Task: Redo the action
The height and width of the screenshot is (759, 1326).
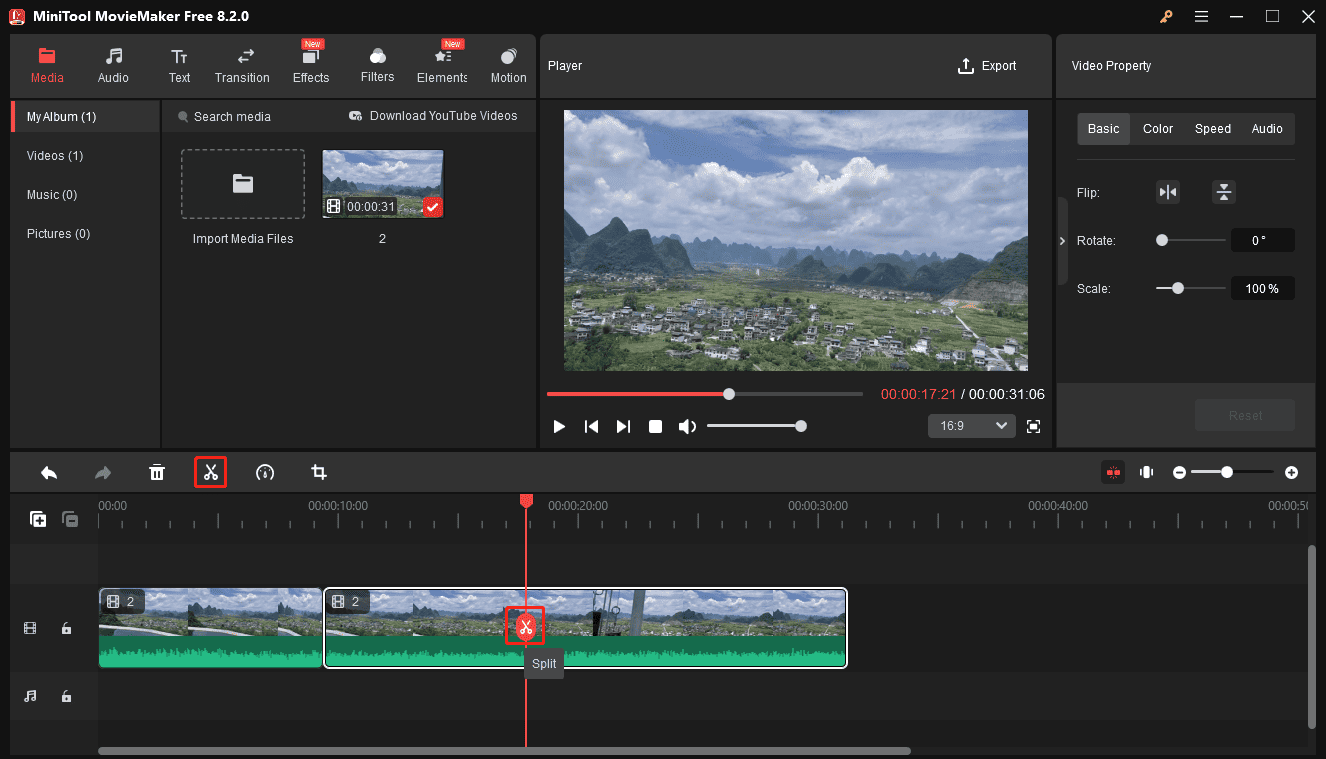Action: (103, 472)
